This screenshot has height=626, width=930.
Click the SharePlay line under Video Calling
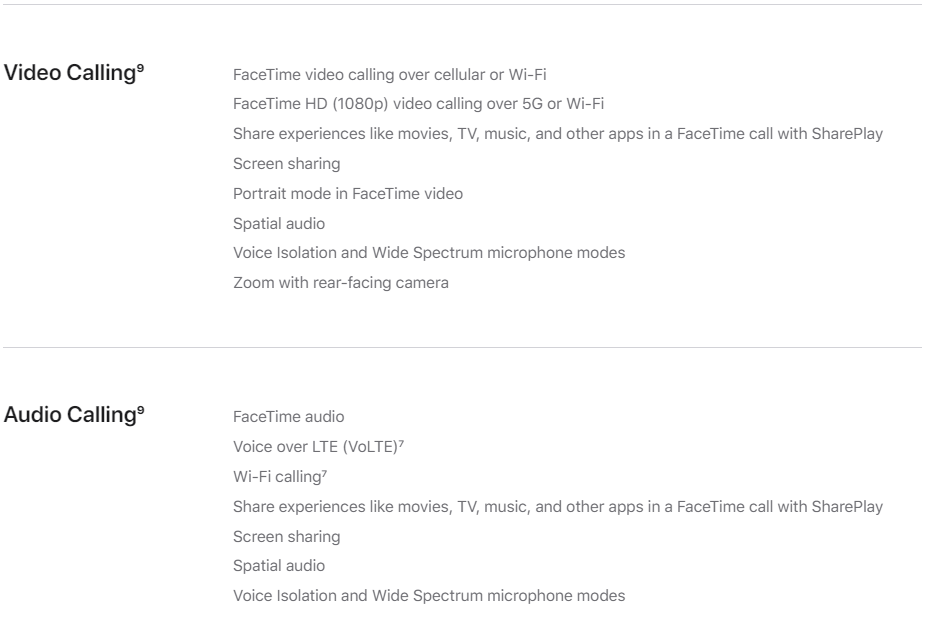[558, 134]
